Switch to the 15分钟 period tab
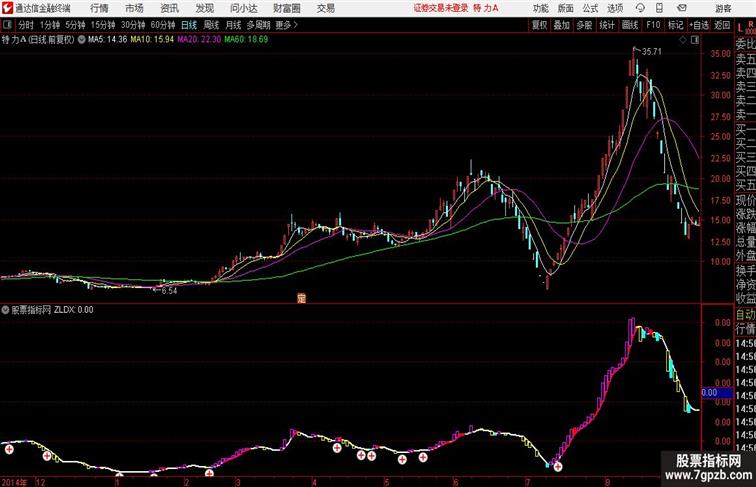Image resolution: width=756 pixels, height=487 pixels. [x=103, y=25]
